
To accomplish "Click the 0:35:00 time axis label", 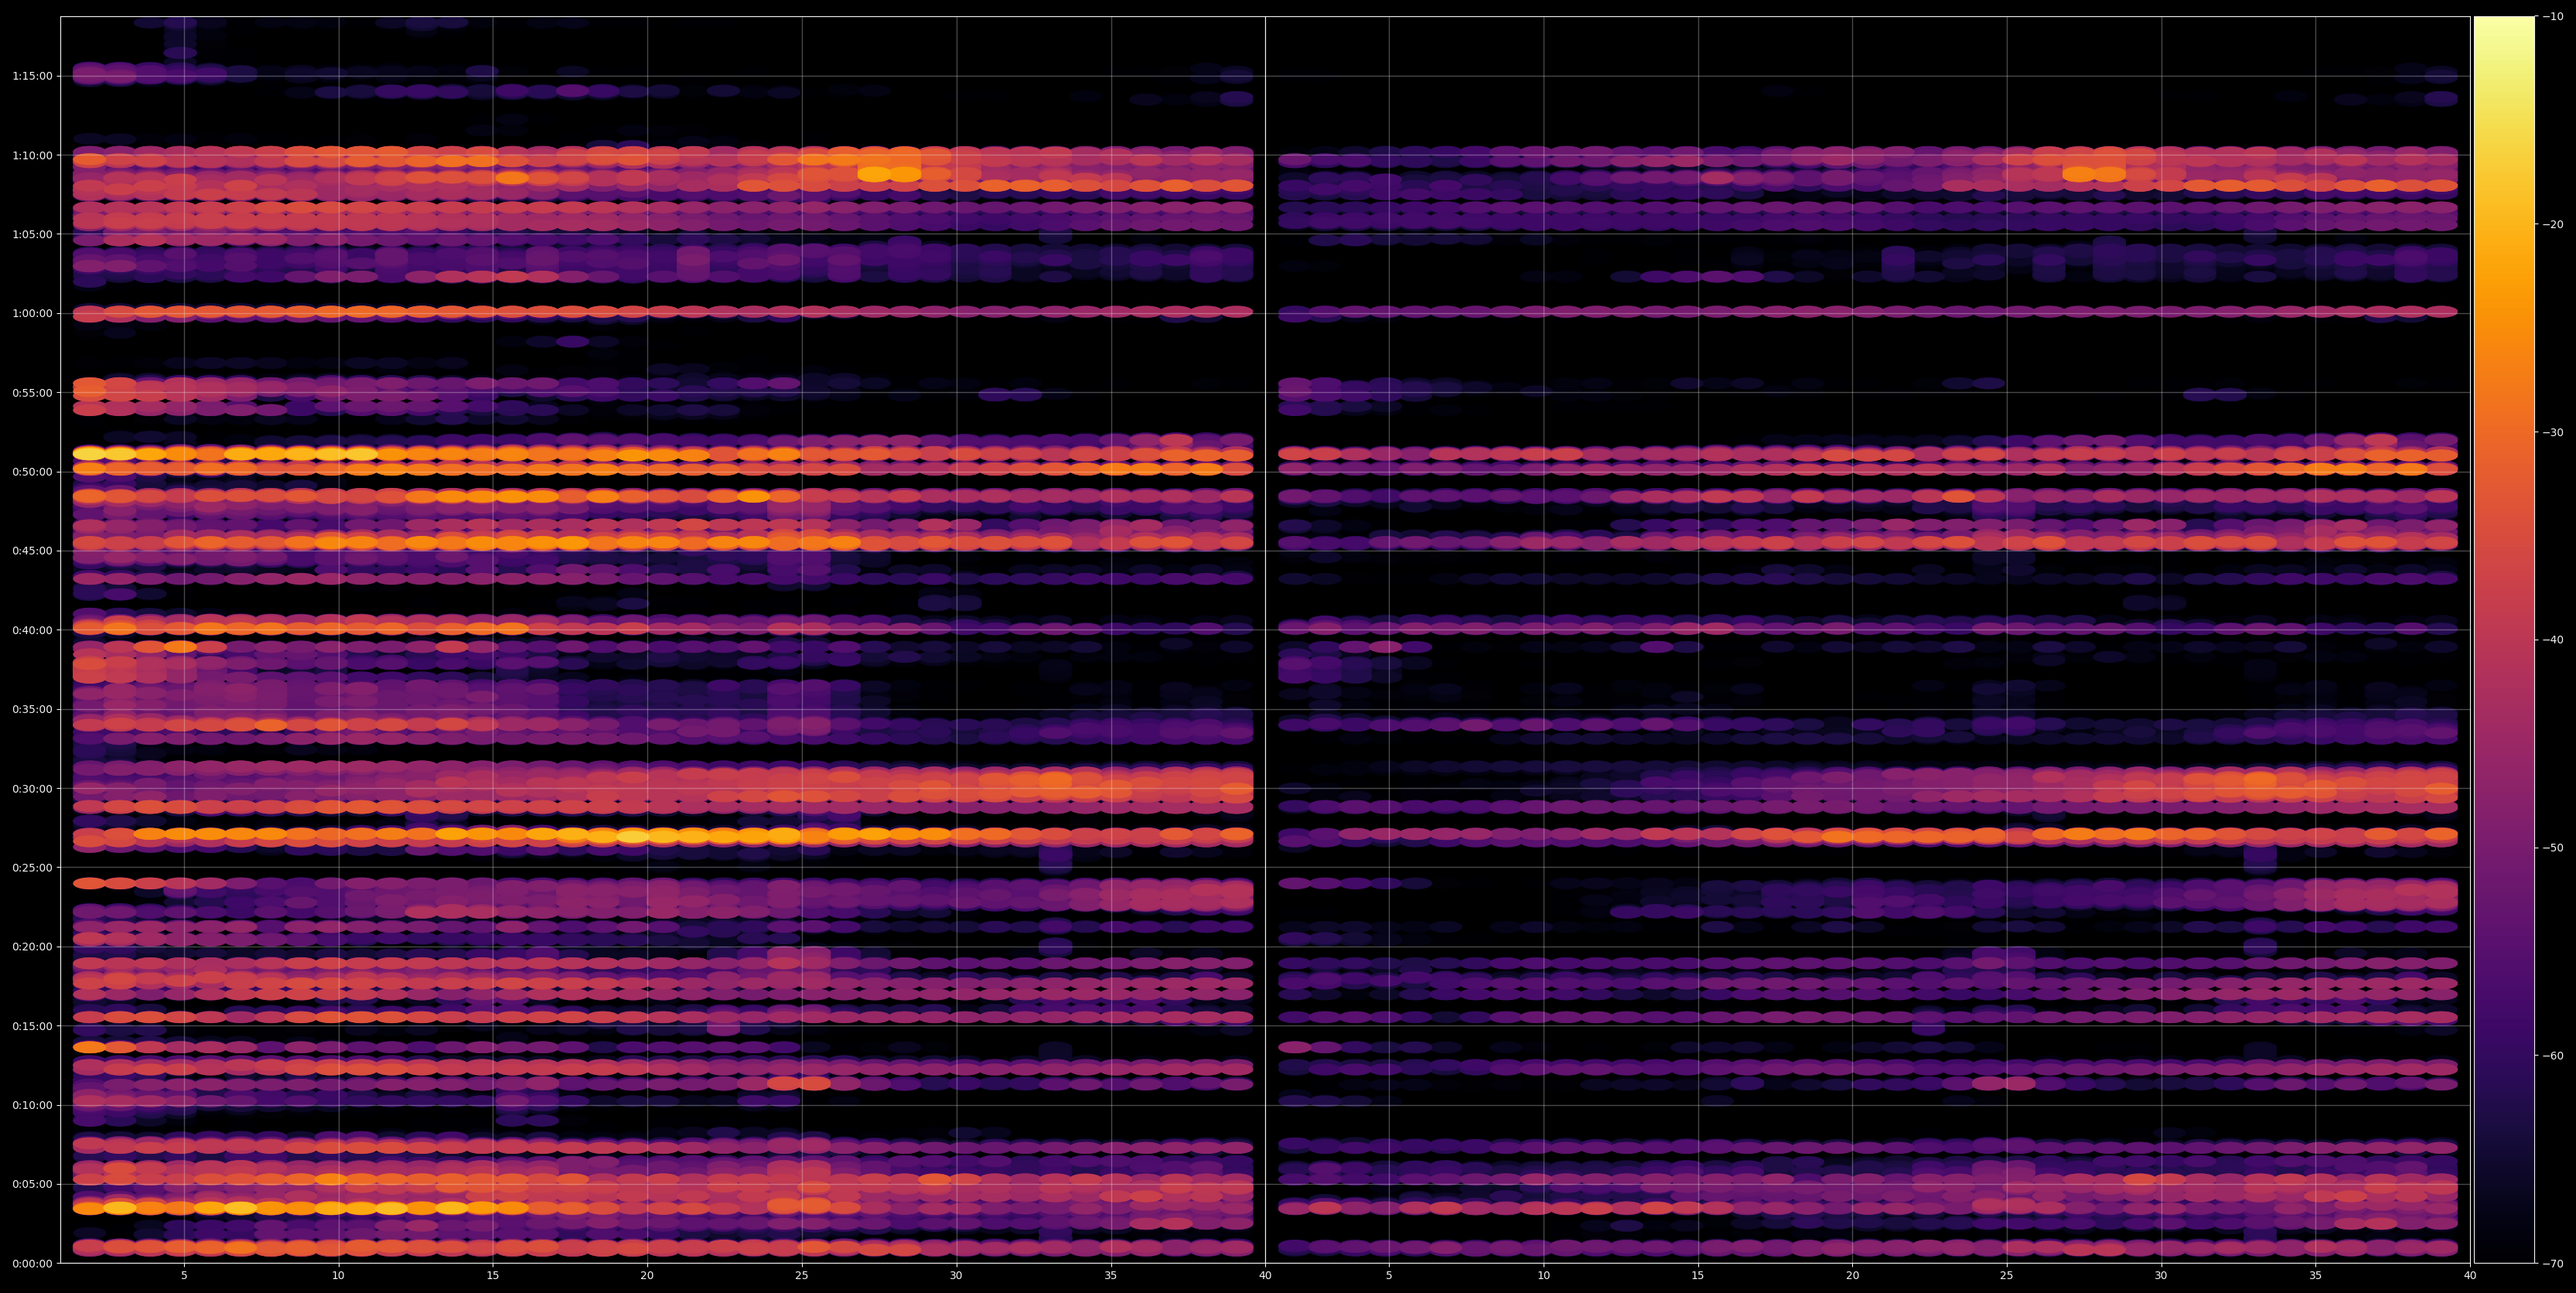I will [x=32, y=709].
